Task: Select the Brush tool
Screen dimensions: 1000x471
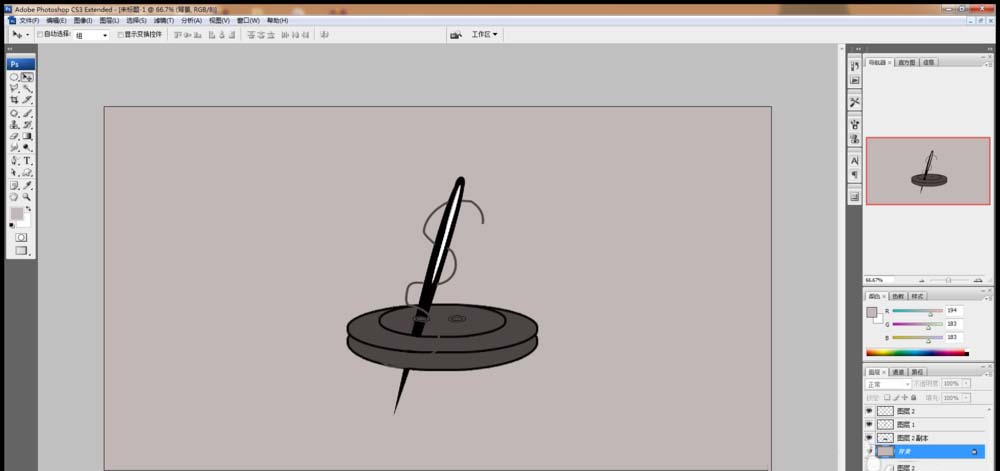Action: (x=27, y=113)
